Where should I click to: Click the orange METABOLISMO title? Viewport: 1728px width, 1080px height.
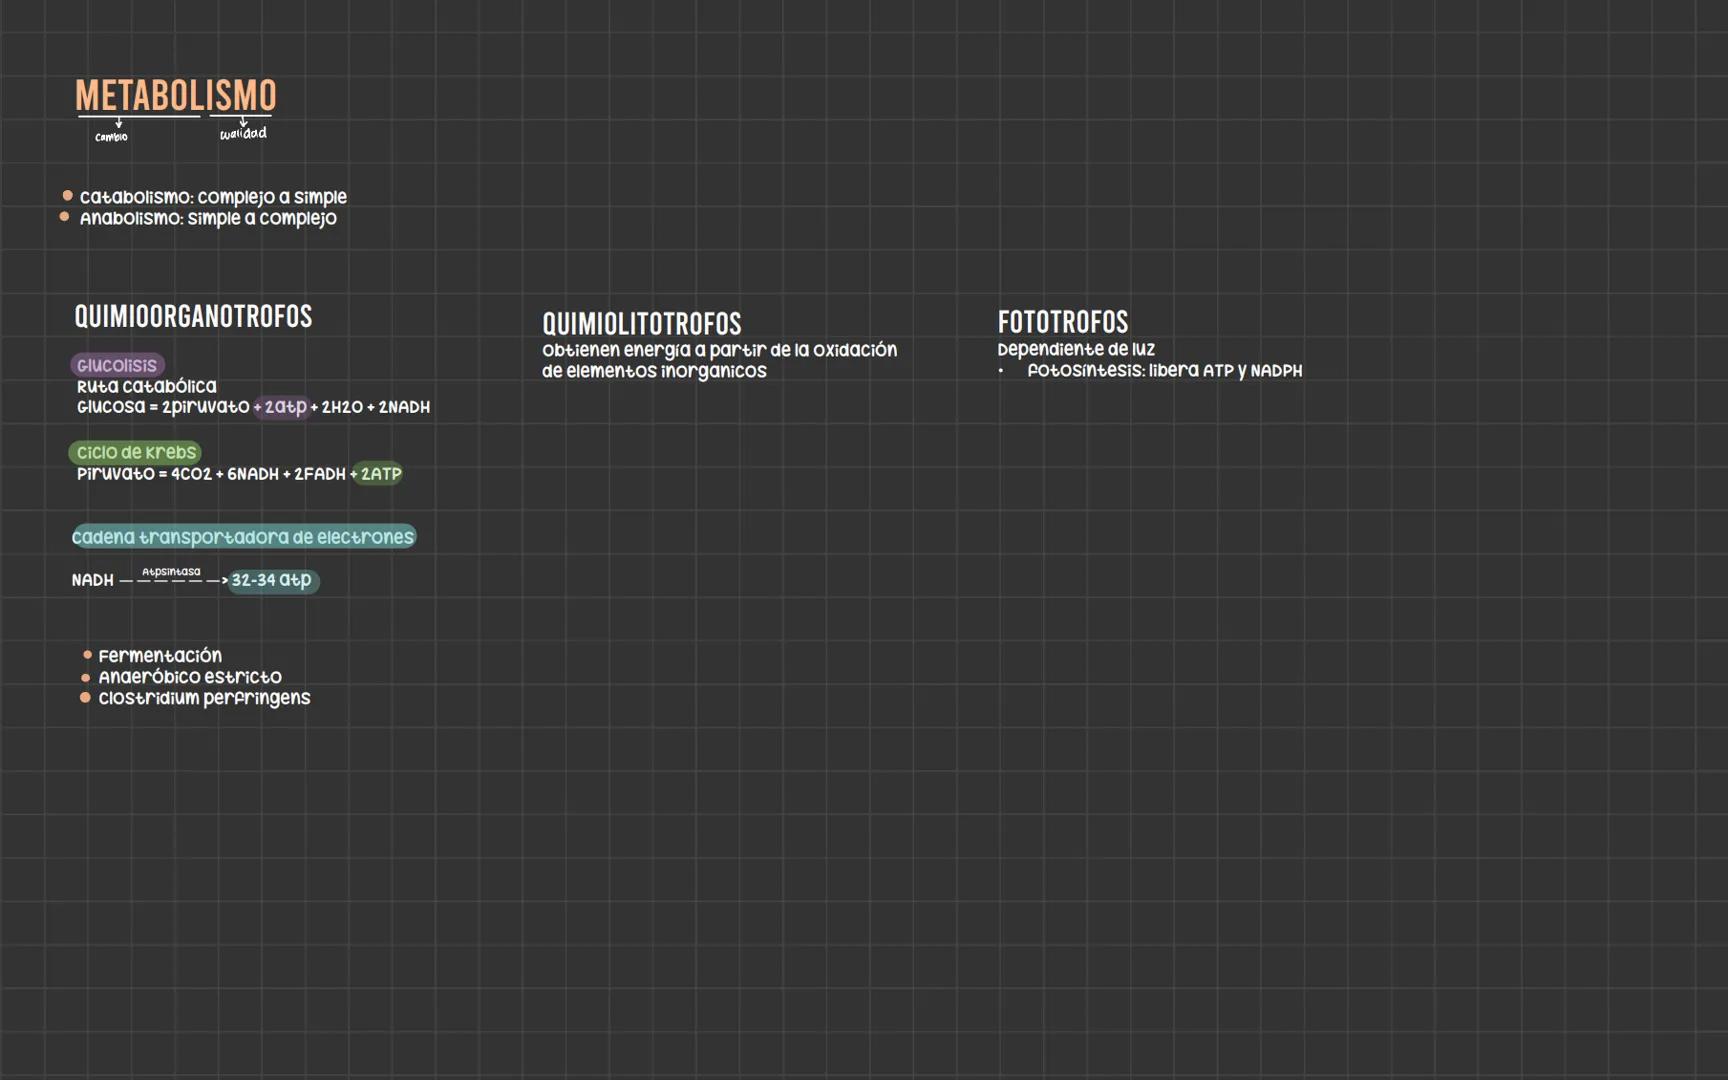click(x=176, y=96)
